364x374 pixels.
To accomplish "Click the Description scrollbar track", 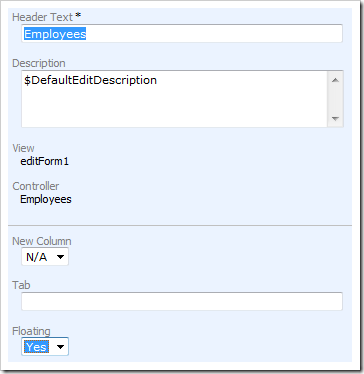I will pos(335,99).
